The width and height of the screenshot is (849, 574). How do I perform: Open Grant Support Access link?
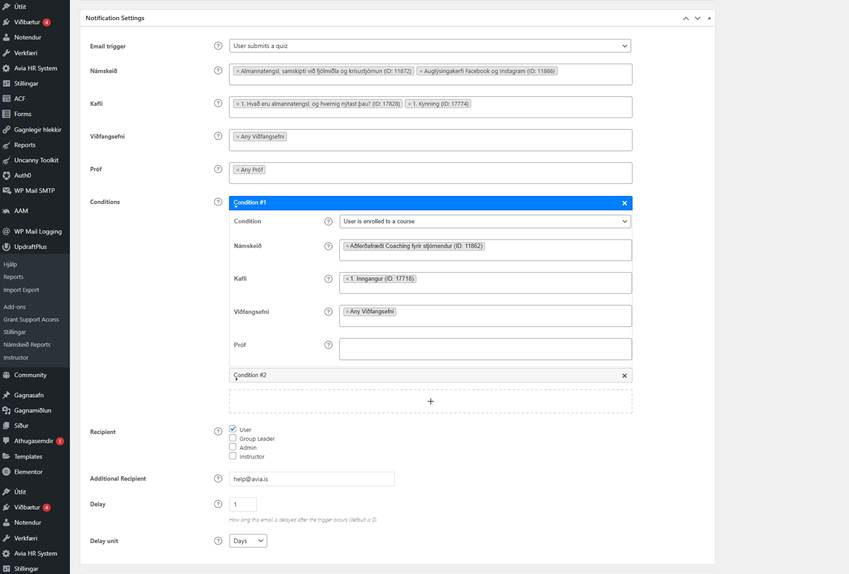(x=31, y=320)
